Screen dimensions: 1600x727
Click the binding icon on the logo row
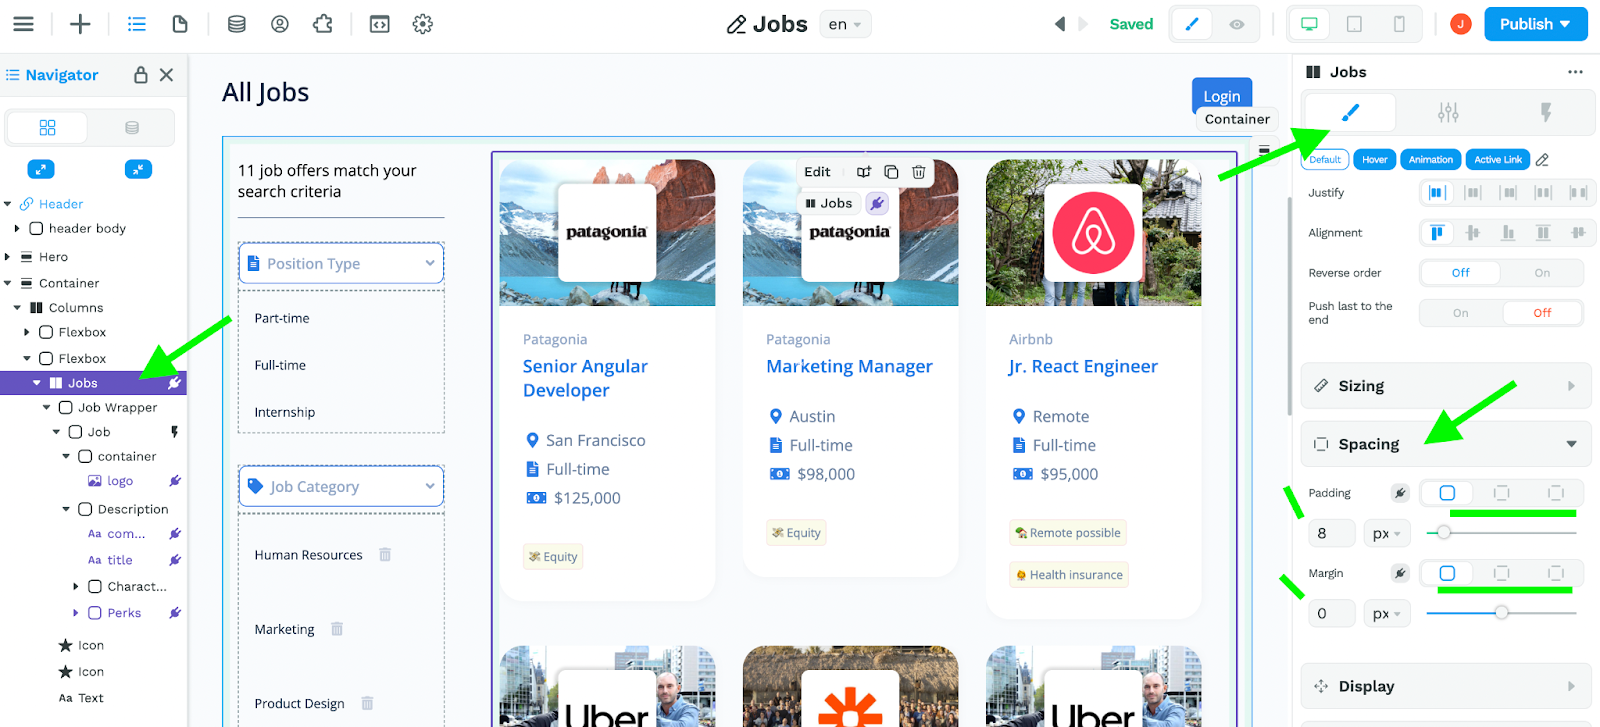[175, 481]
